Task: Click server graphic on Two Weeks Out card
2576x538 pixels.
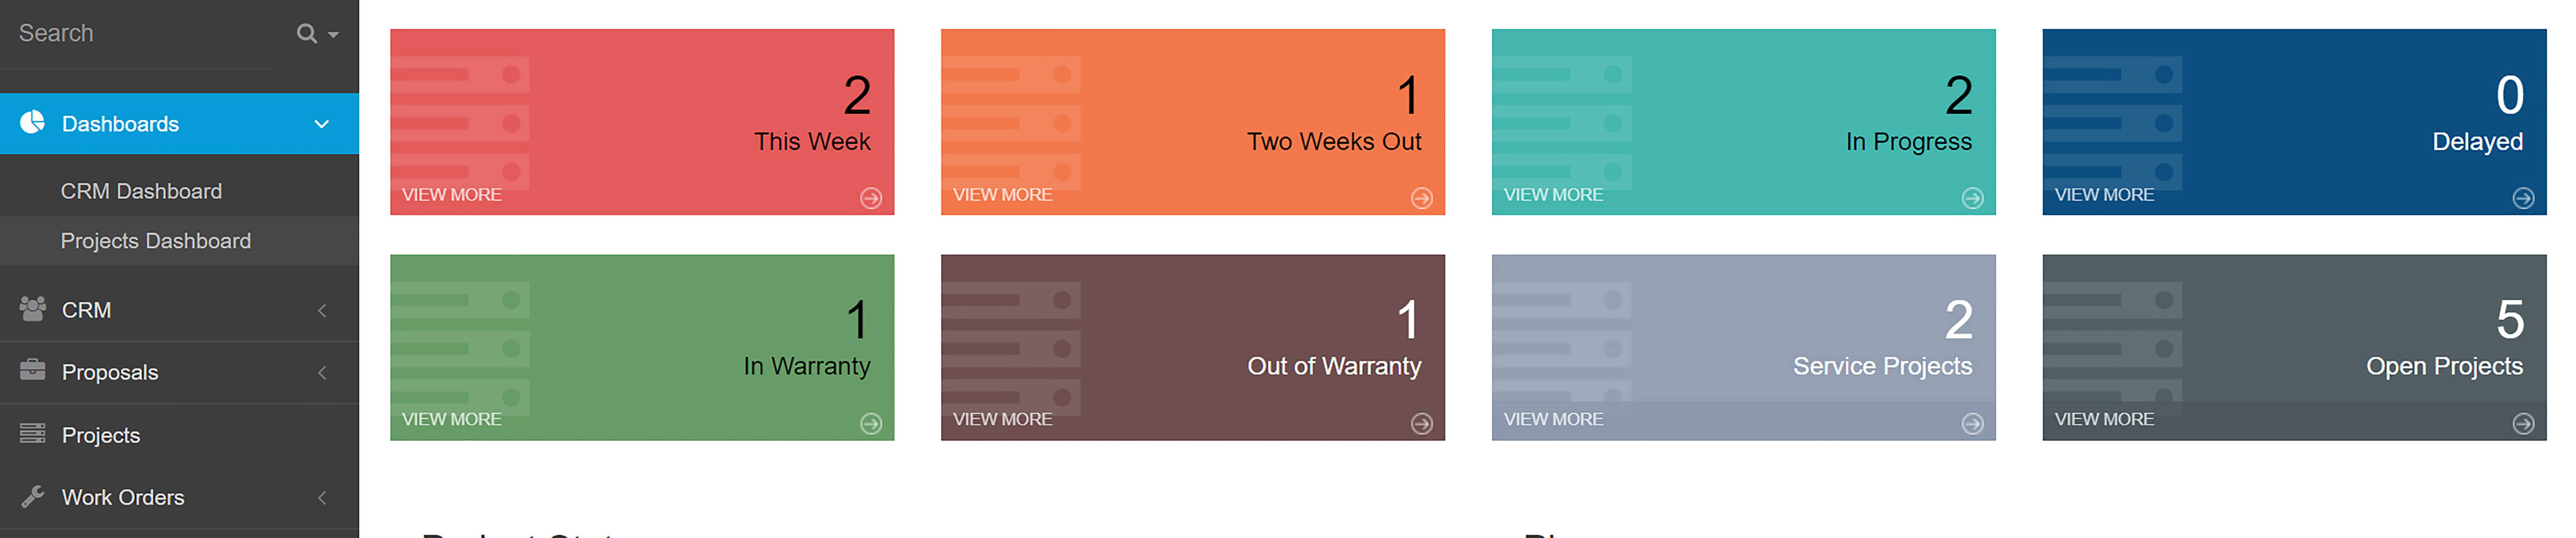Action: (x=1011, y=123)
